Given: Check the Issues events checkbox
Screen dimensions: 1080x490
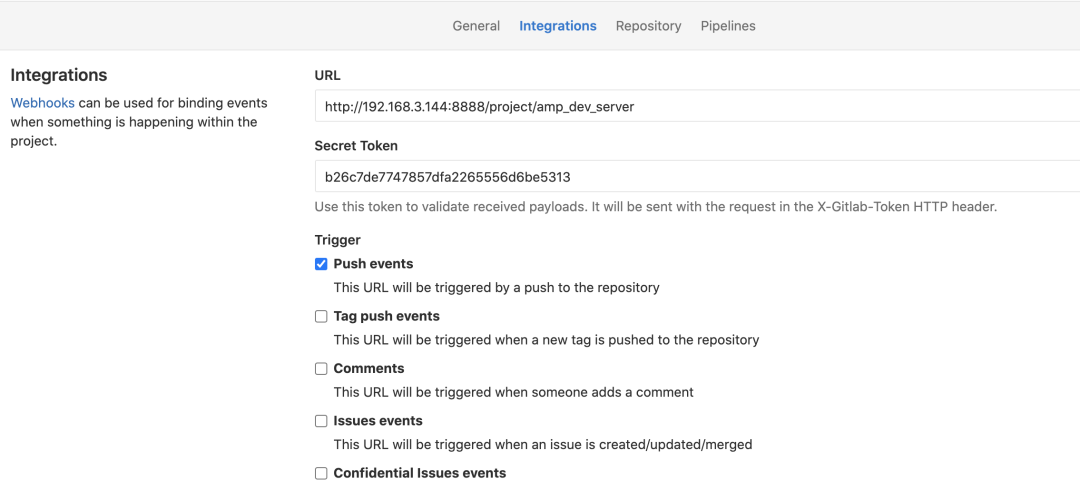Looking at the screenshot, I should coord(321,421).
